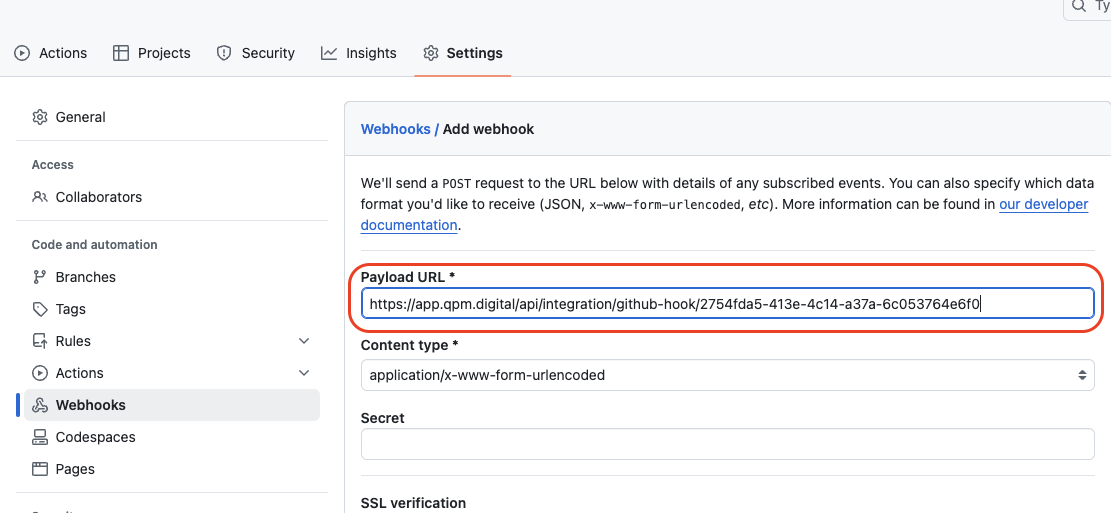This screenshot has width=1111, height=513.
Task: Click the Collaborators people icon
Action: click(x=40, y=197)
